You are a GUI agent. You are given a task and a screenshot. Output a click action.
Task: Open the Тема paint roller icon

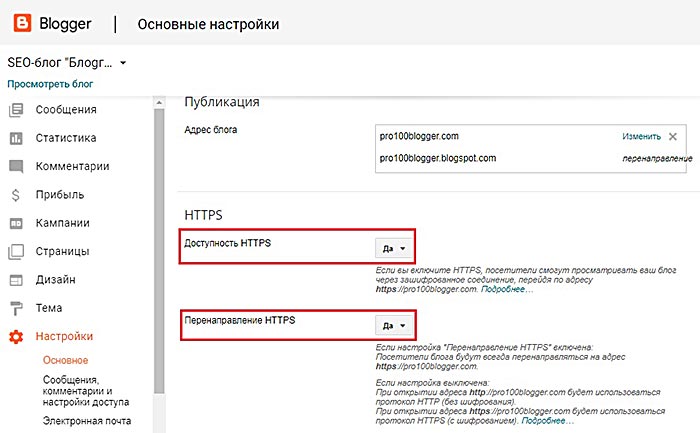16,308
